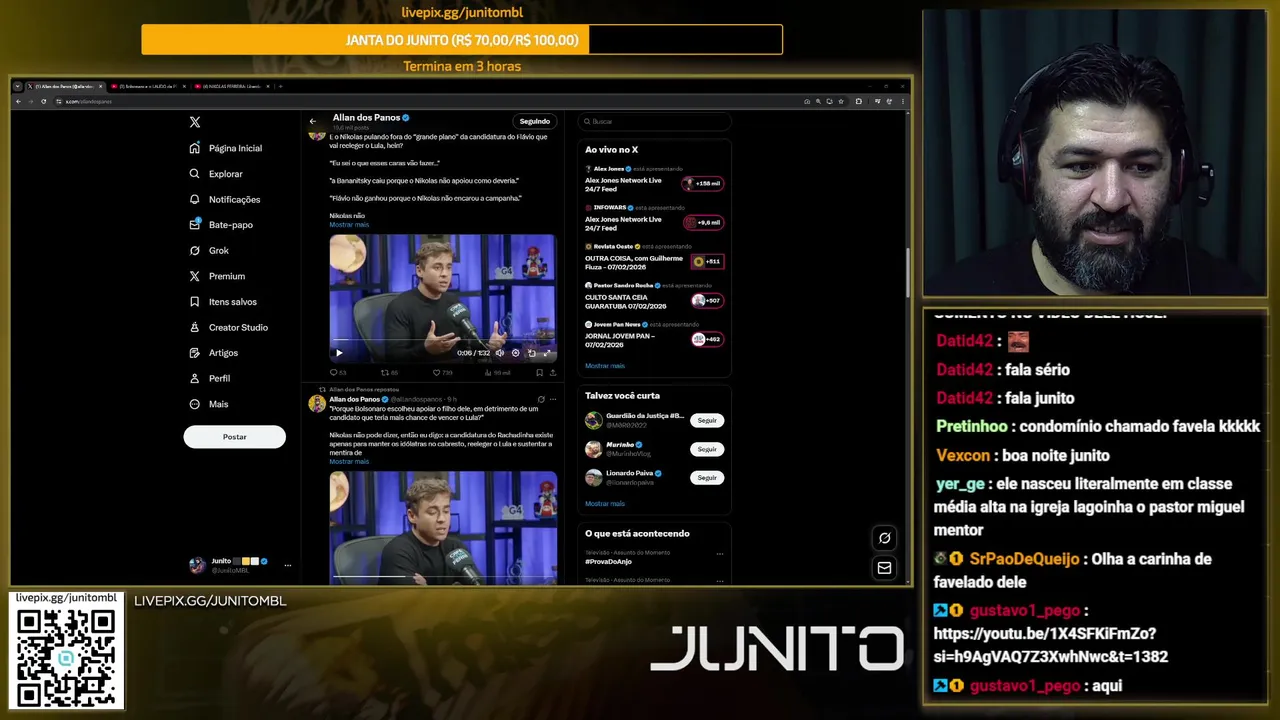Image resolution: width=1280 pixels, height=720 pixels.
Task: Switch to the NIKOLAS FERREIRA tab
Action: click(x=232, y=86)
